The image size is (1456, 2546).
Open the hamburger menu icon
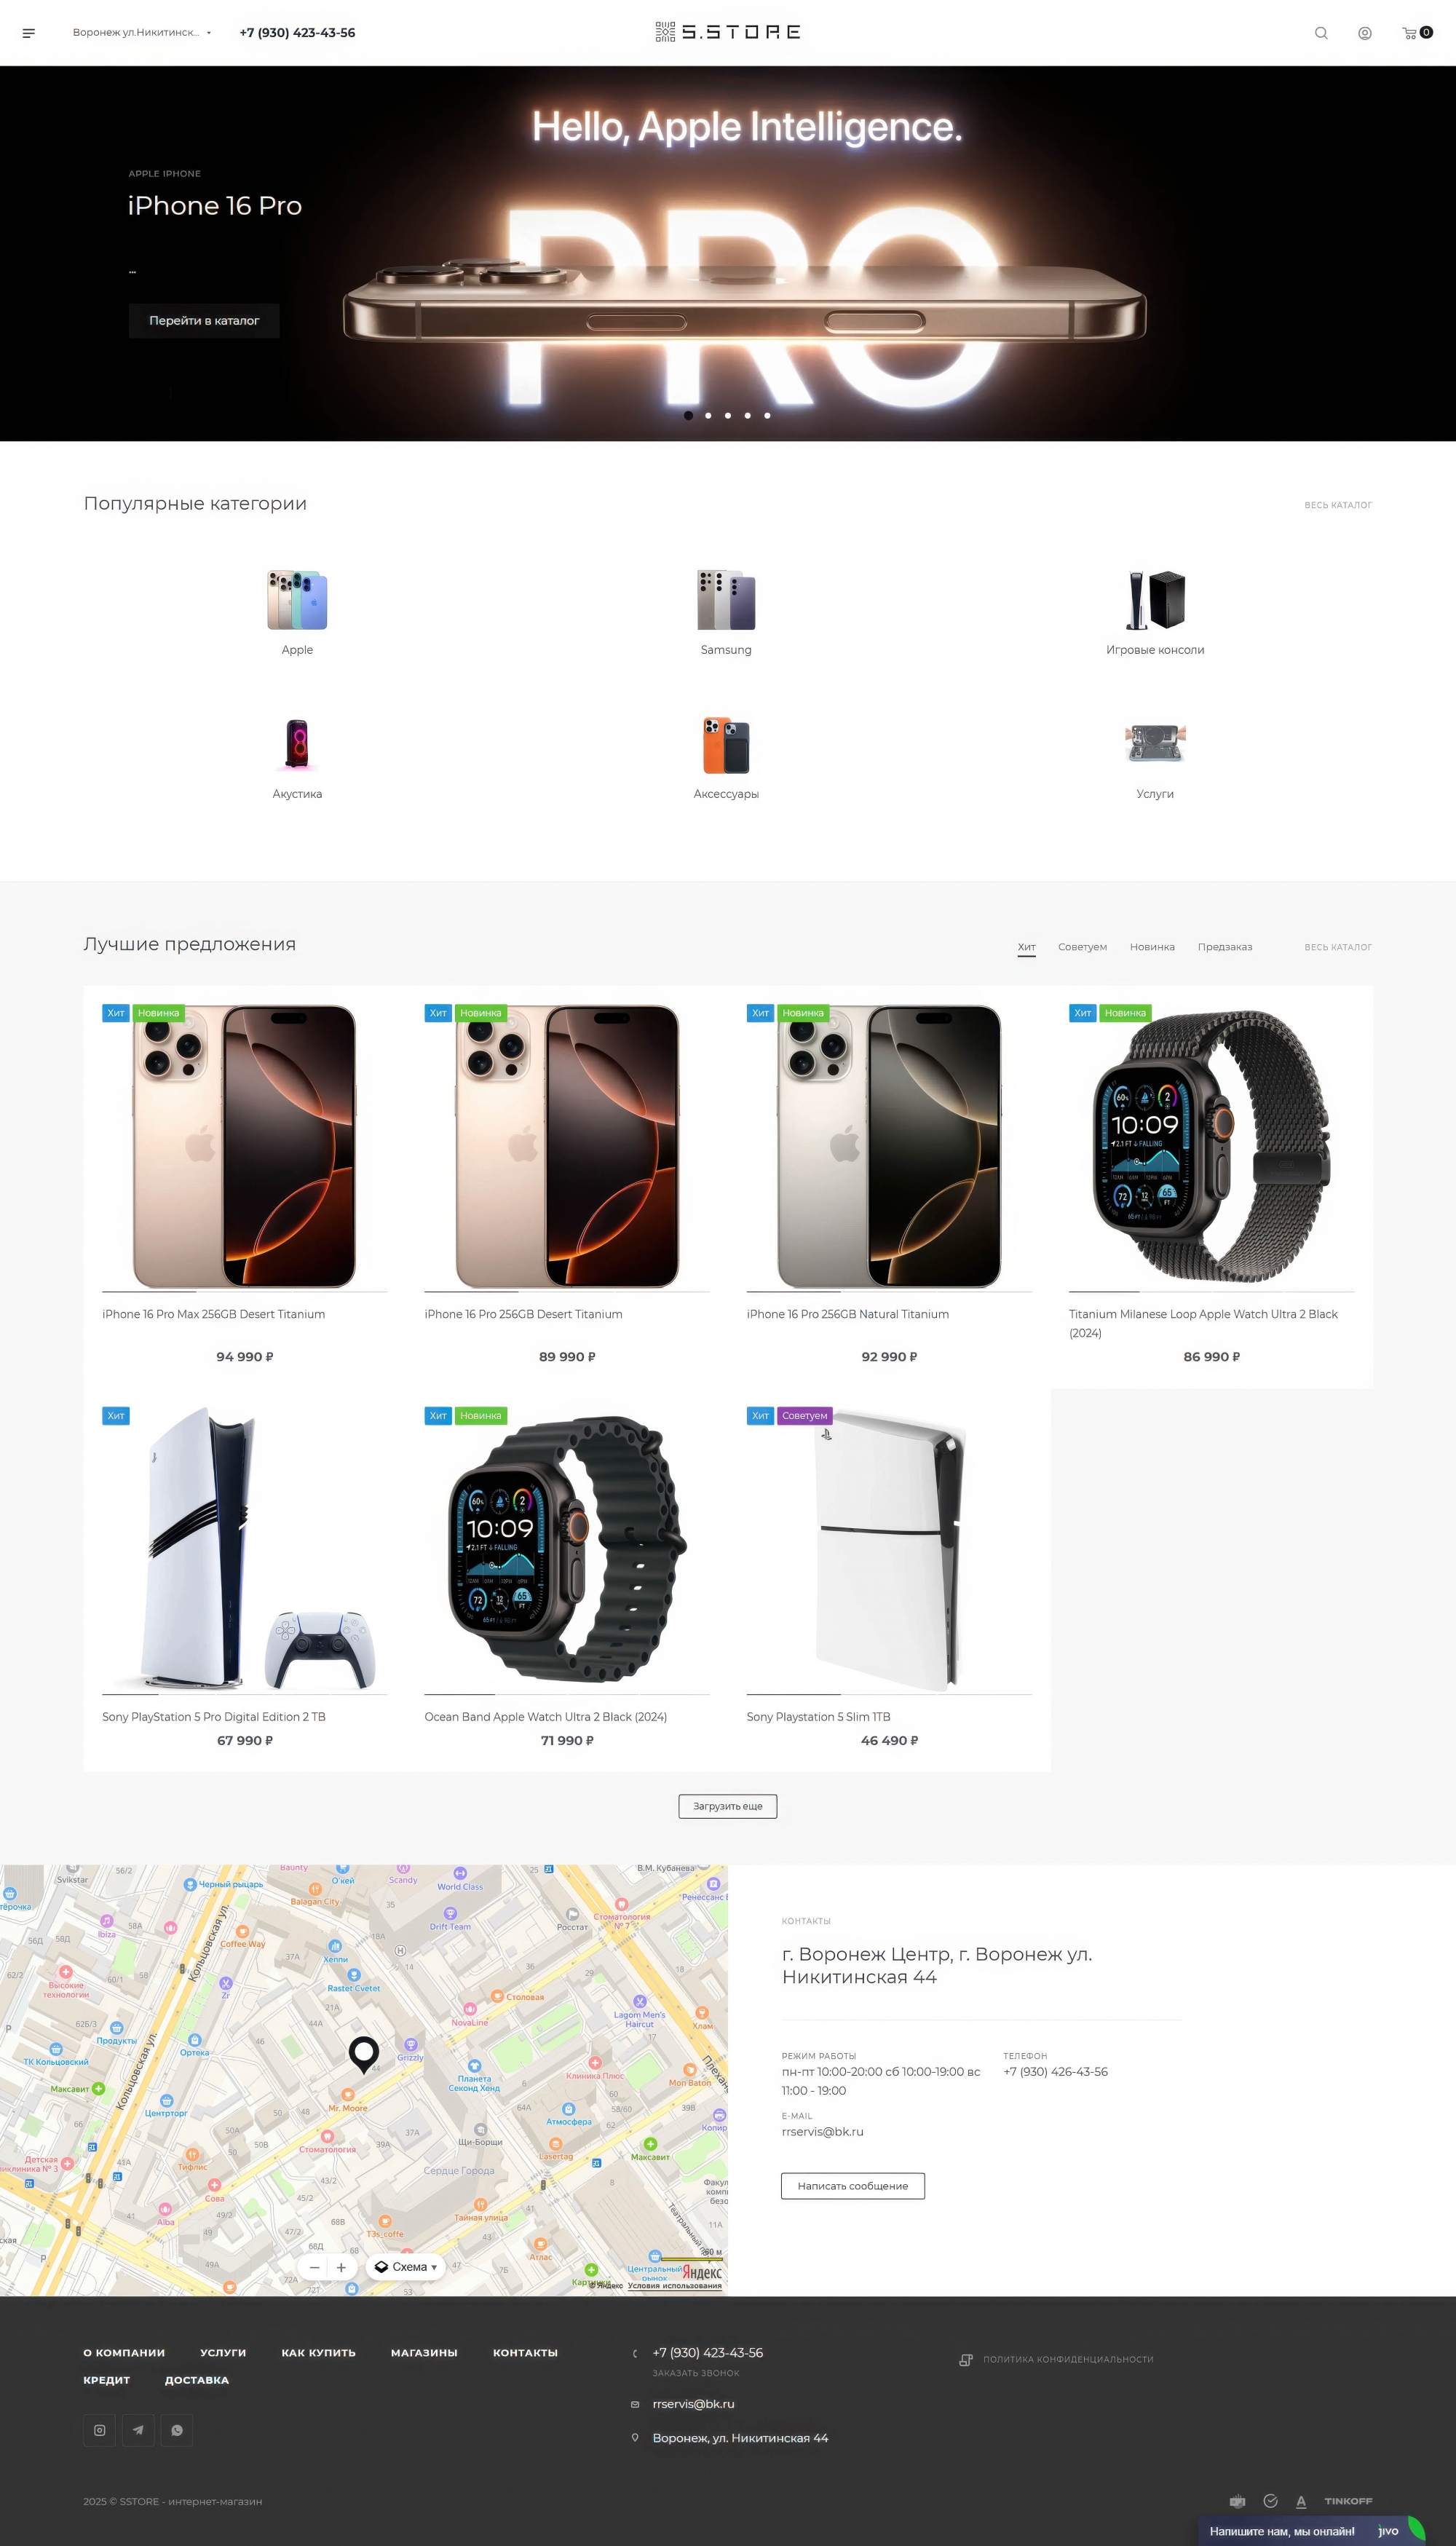[29, 33]
